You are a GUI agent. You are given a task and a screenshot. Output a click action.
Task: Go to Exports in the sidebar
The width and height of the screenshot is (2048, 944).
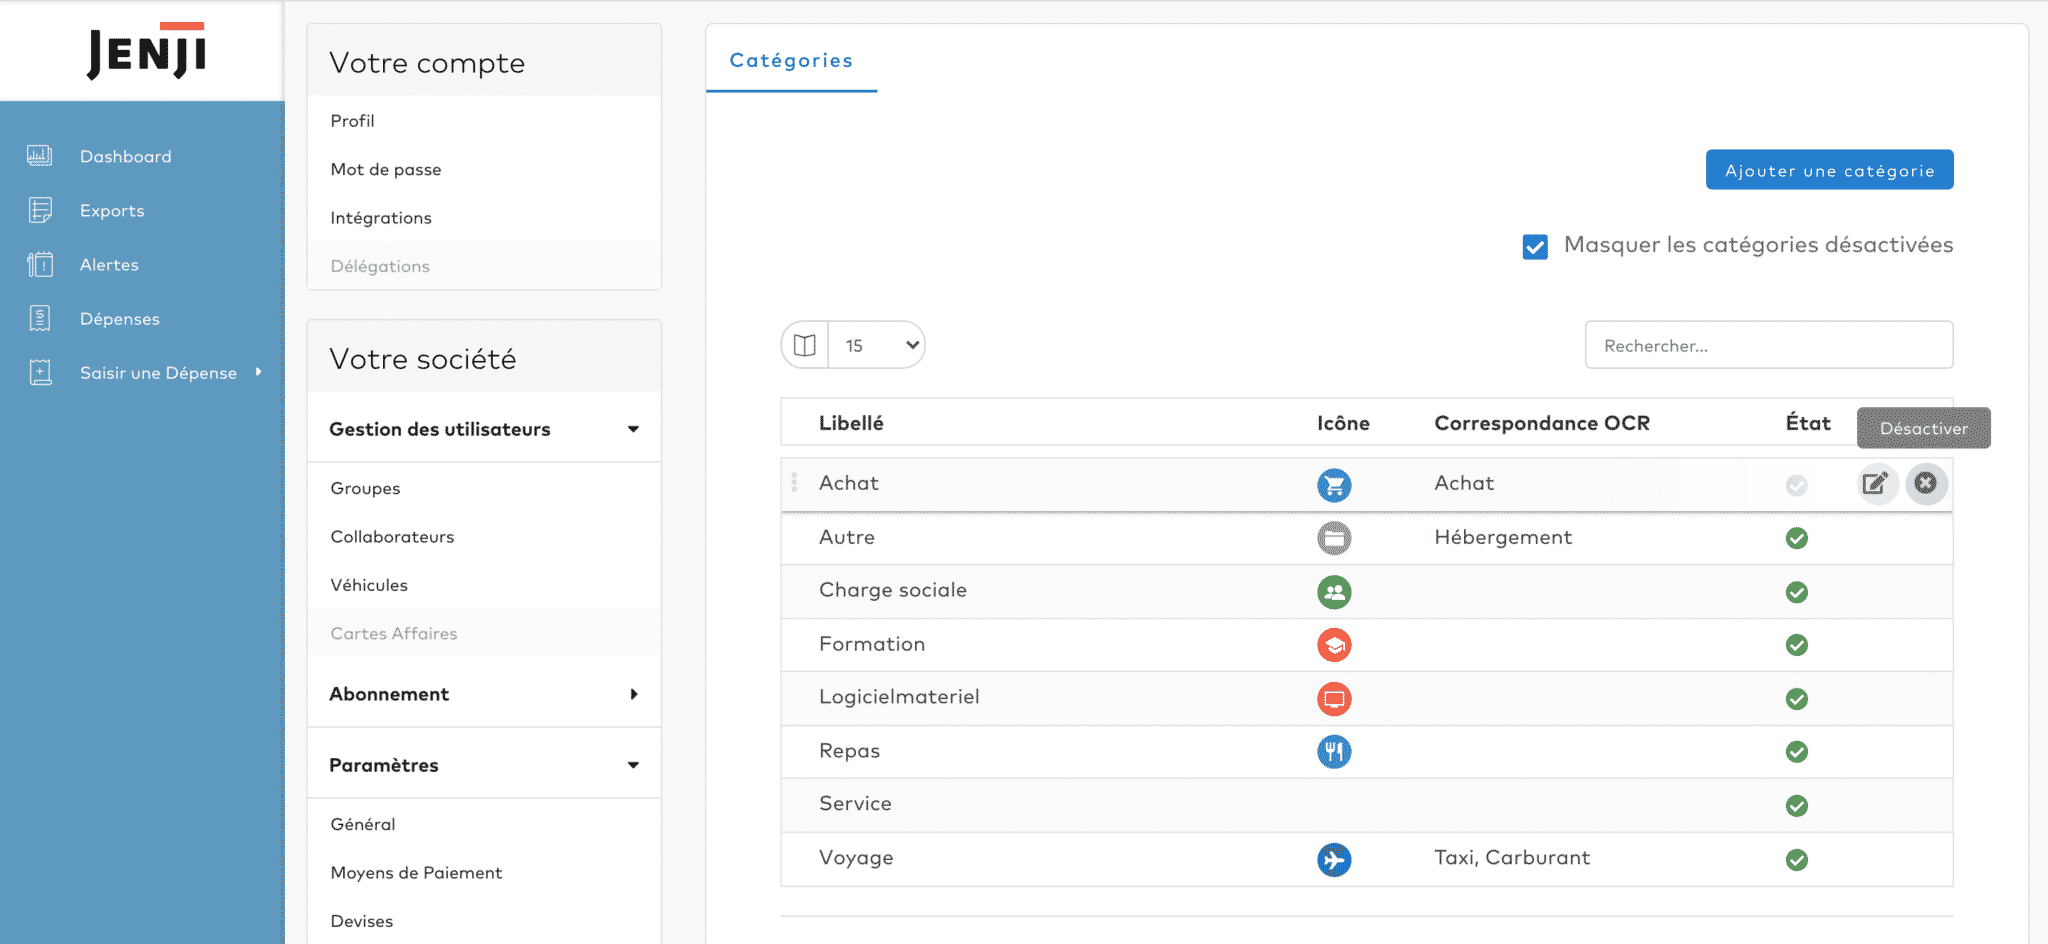(x=112, y=211)
